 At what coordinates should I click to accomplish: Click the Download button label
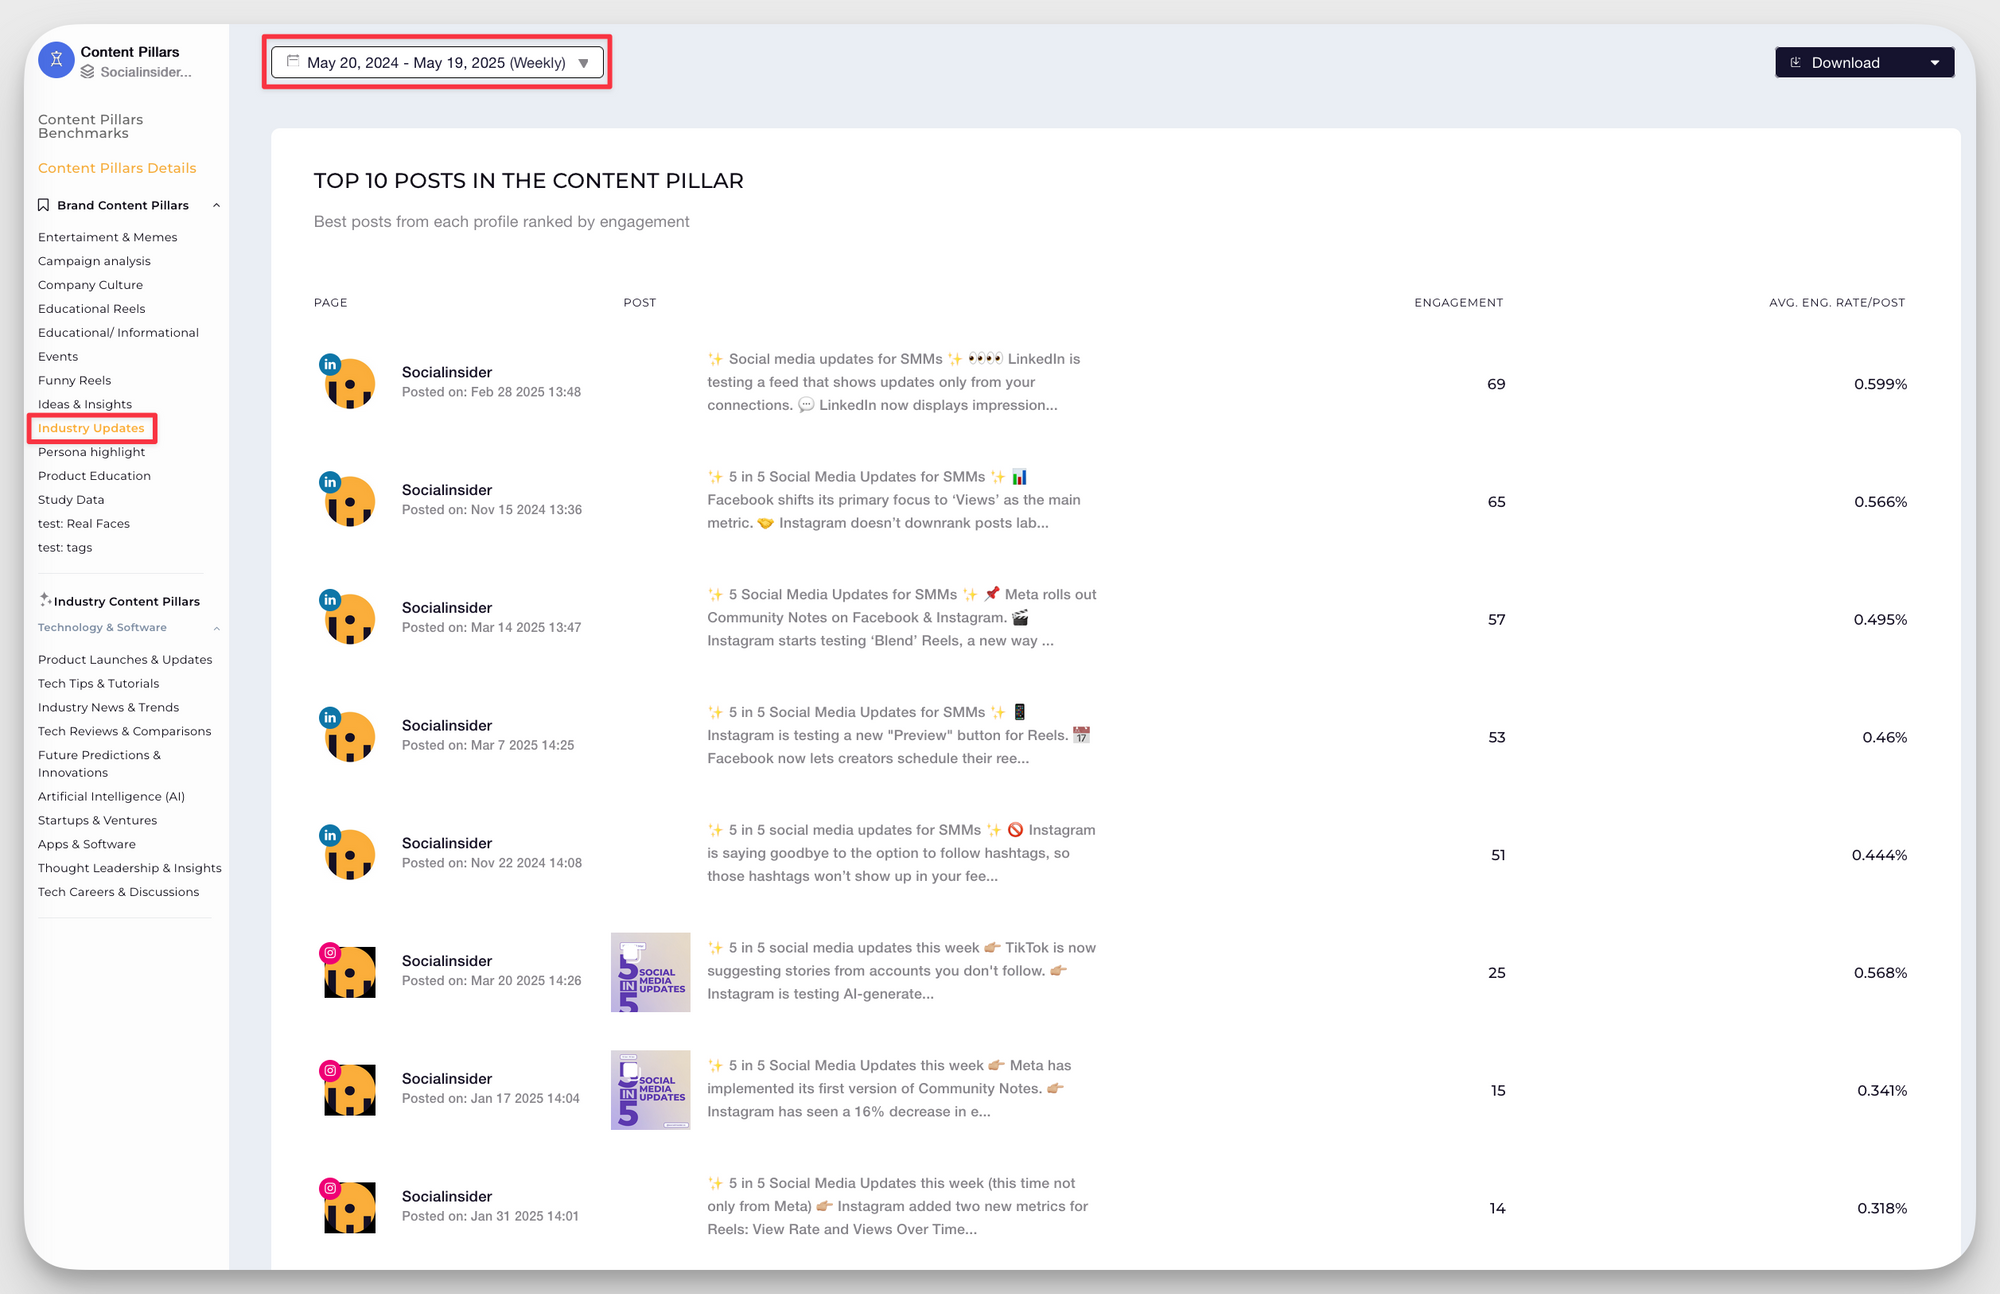(1845, 63)
